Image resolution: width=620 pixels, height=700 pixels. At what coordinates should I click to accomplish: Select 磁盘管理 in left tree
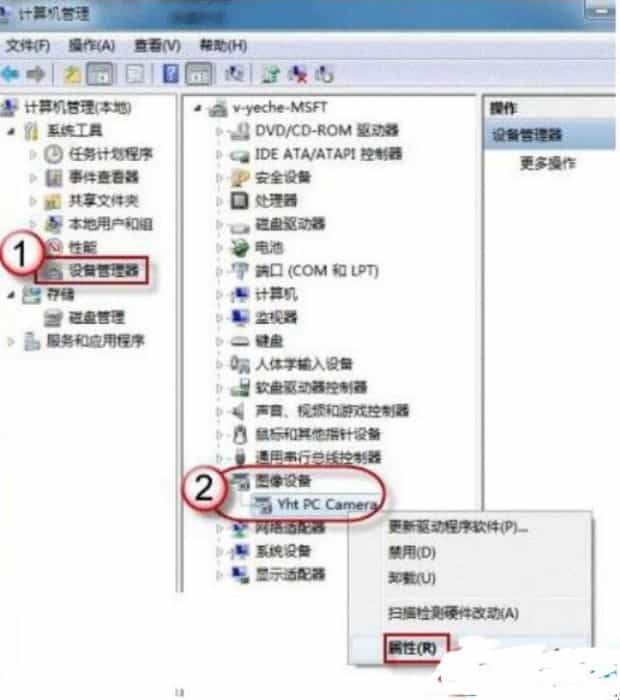tap(96, 317)
